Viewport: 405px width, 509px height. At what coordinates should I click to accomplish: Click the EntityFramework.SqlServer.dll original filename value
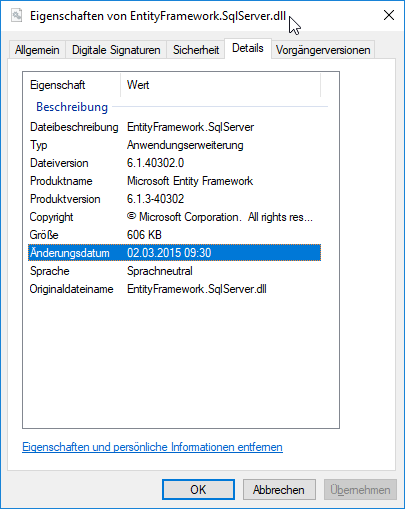tap(197, 289)
